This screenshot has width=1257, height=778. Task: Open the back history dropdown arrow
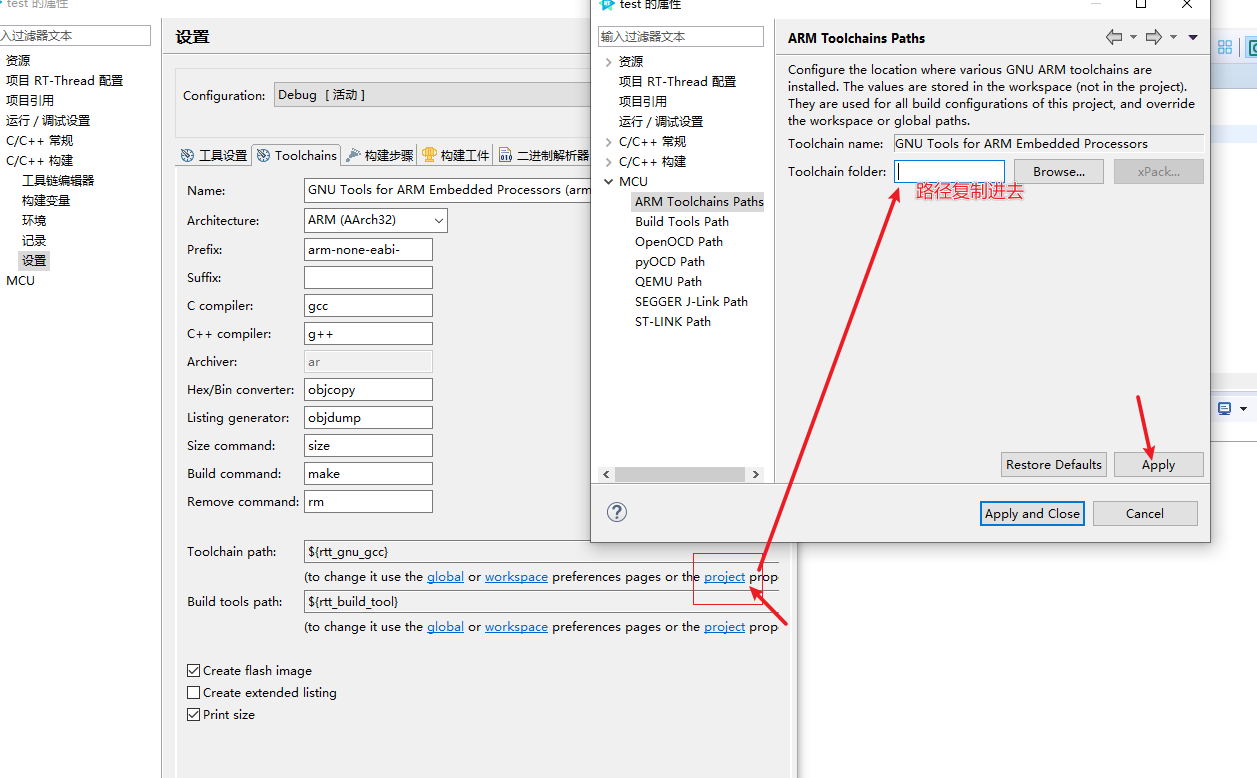(x=1133, y=37)
